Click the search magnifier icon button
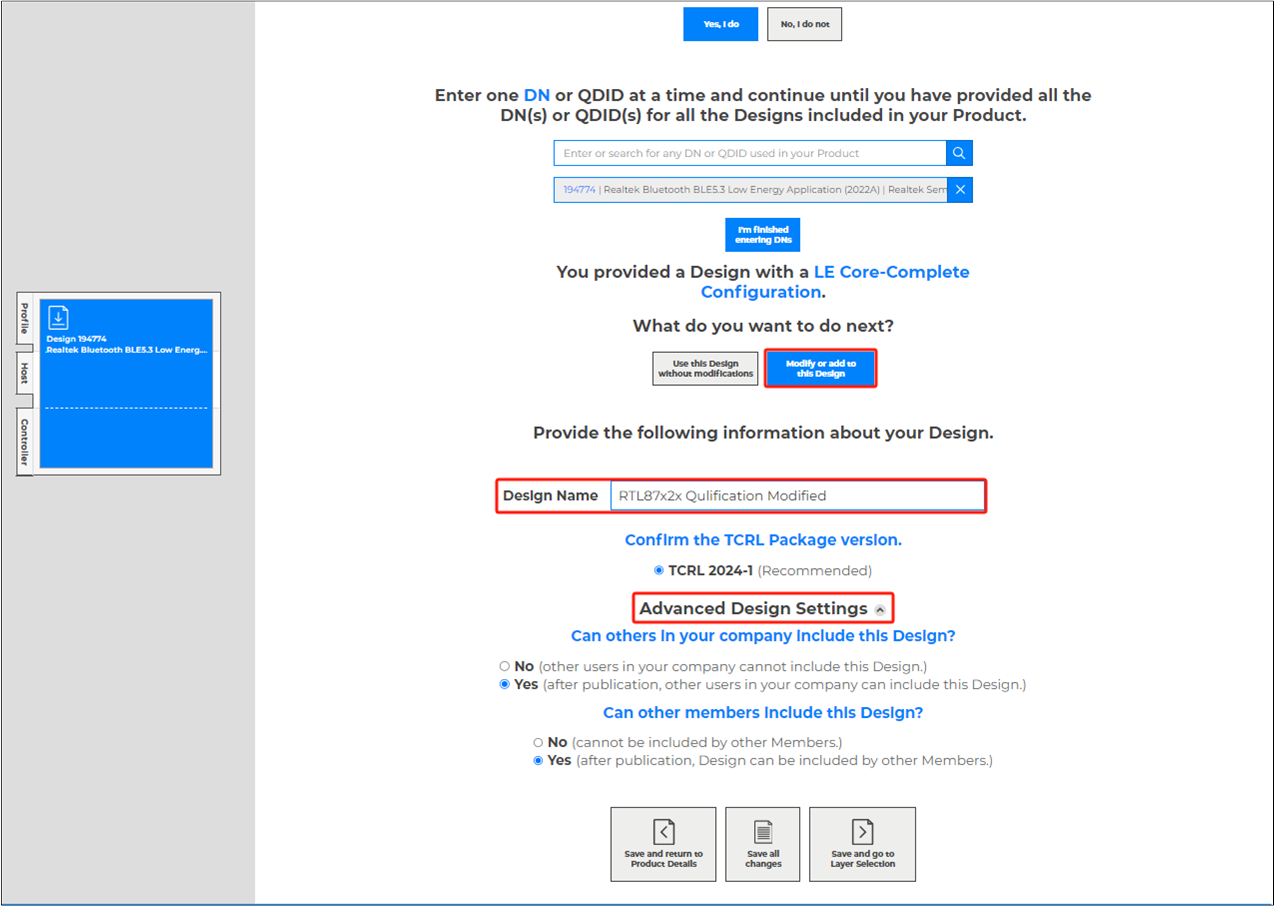 (959, 153)
